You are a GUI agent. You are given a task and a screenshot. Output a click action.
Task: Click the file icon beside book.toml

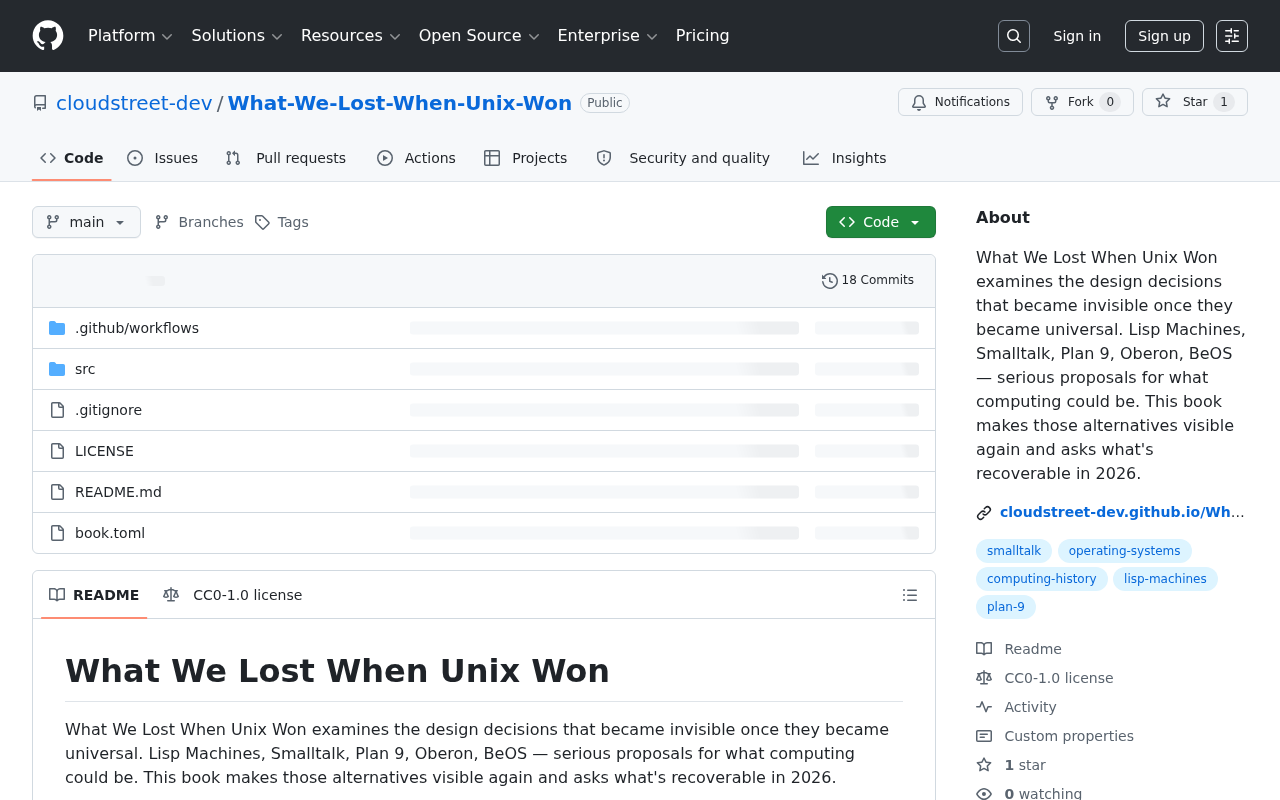click(57, 533)
